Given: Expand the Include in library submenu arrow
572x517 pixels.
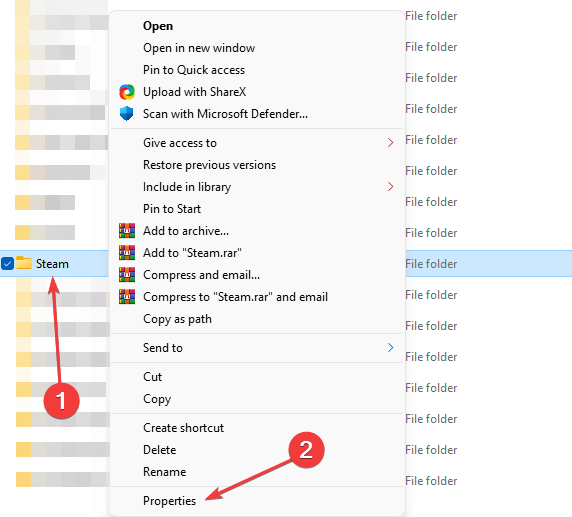Looking at the screenshot, I should point(390,187).
